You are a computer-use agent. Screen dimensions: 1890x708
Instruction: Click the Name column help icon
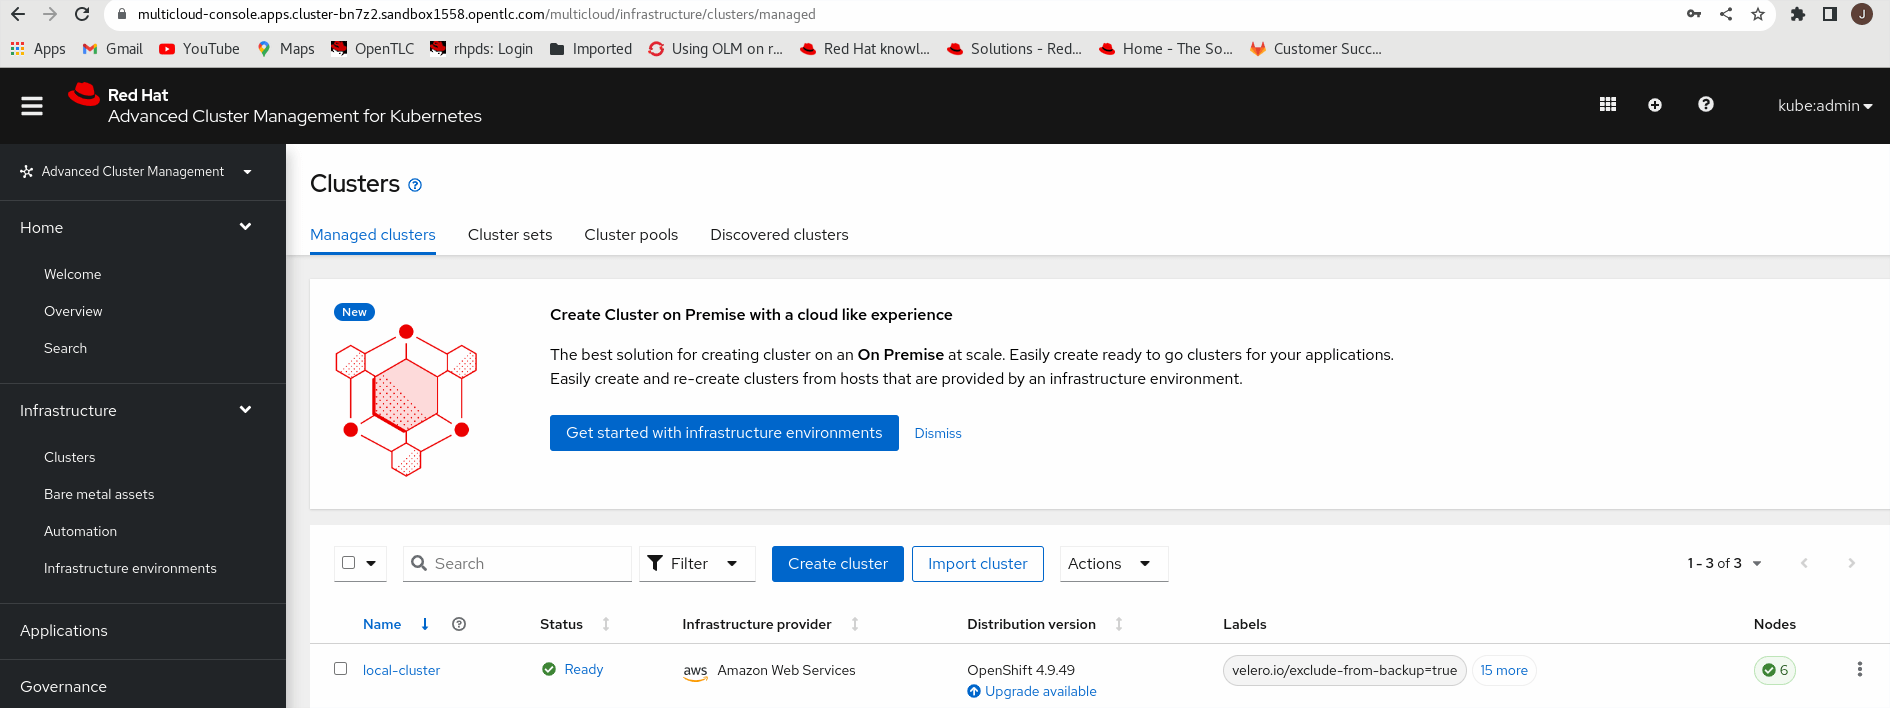point(459,624)
